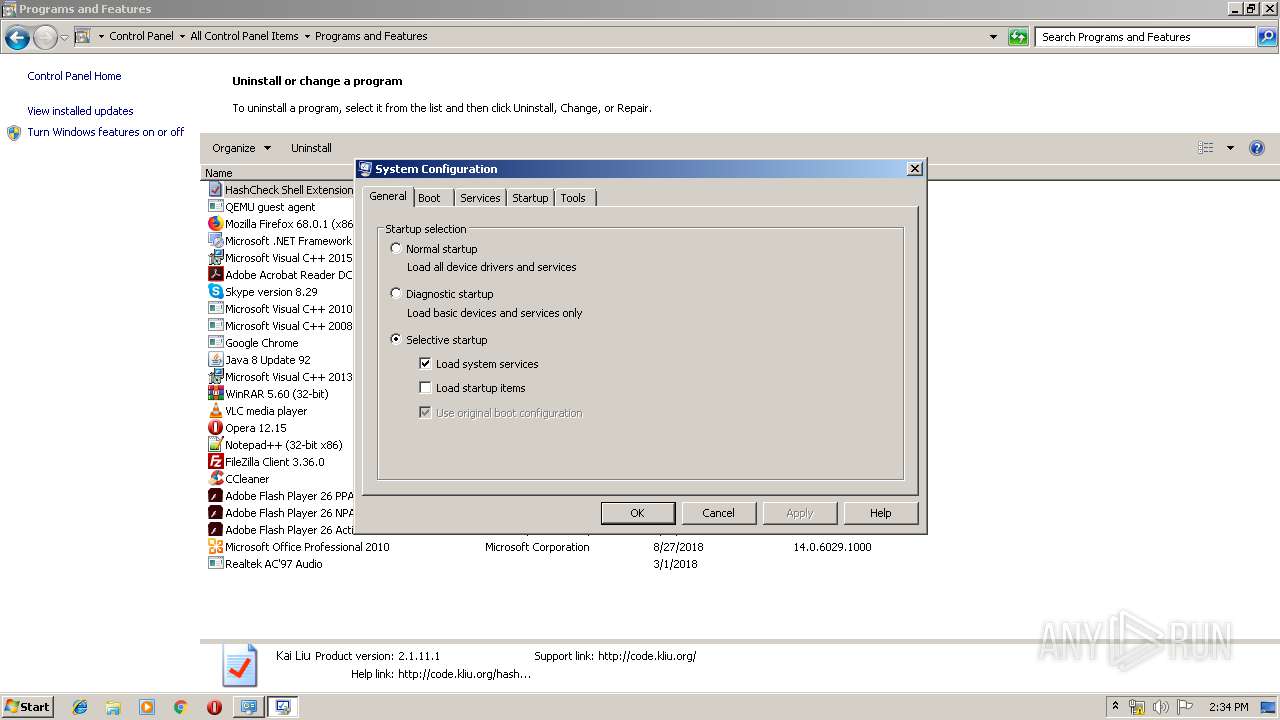Click the Google Chrome list icon
Viewport: 1280px width, 720px height.
215,343
